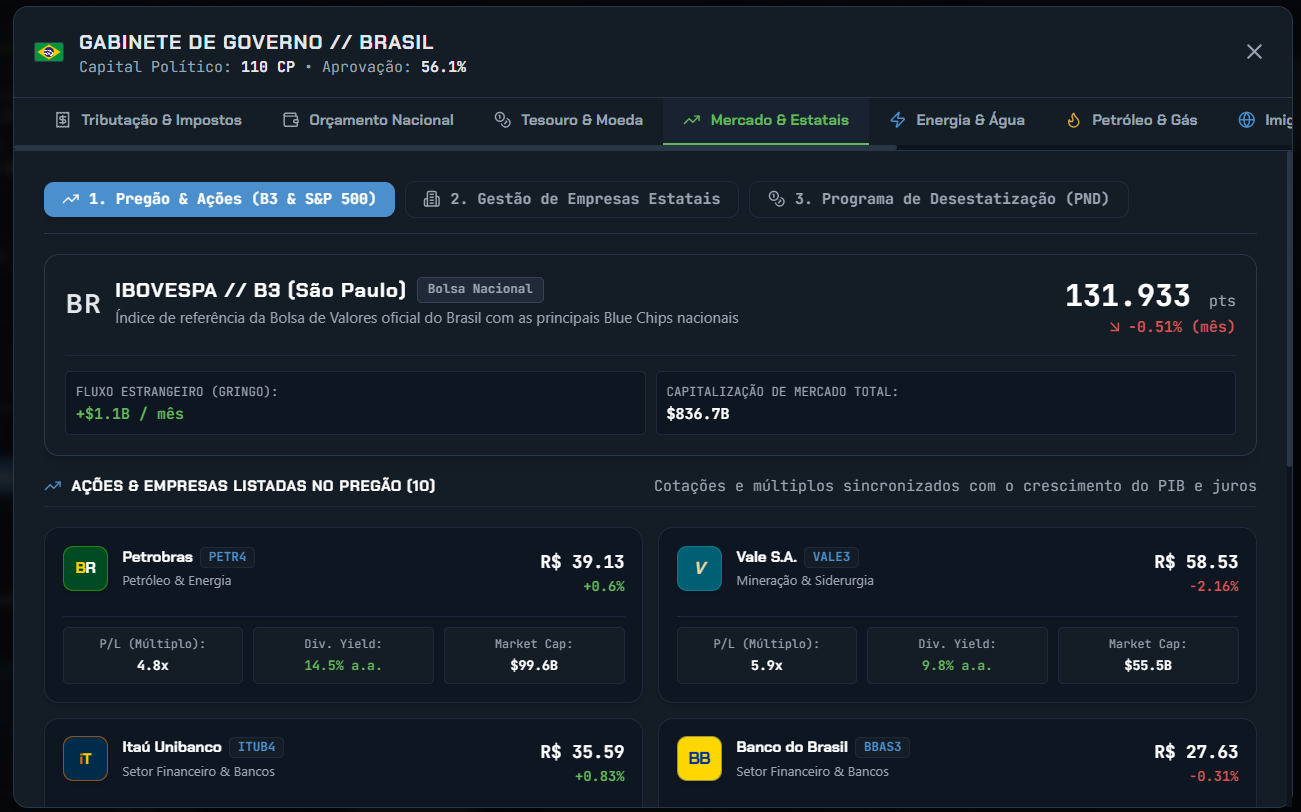Click the Aprovação 56.1% value

[443, 67]
